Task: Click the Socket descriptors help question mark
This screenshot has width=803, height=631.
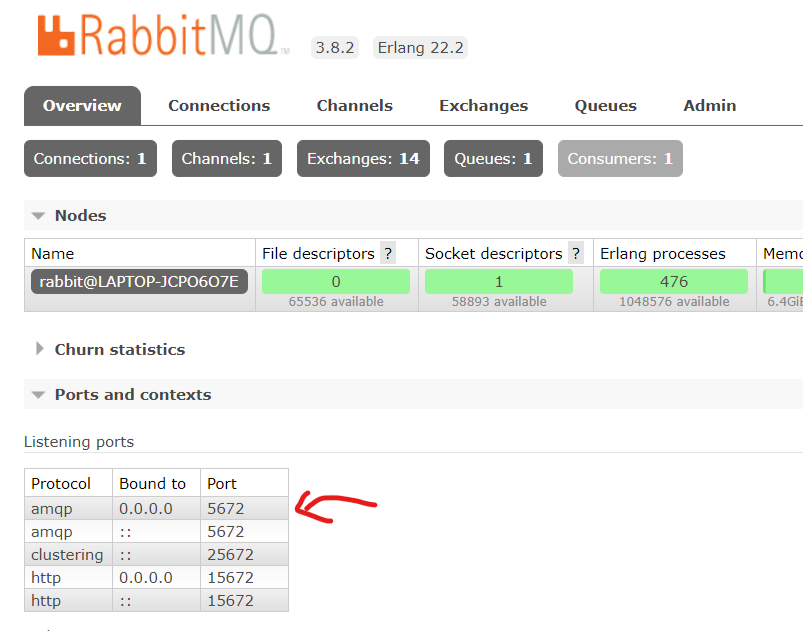Action: click(x=575, y=253)
